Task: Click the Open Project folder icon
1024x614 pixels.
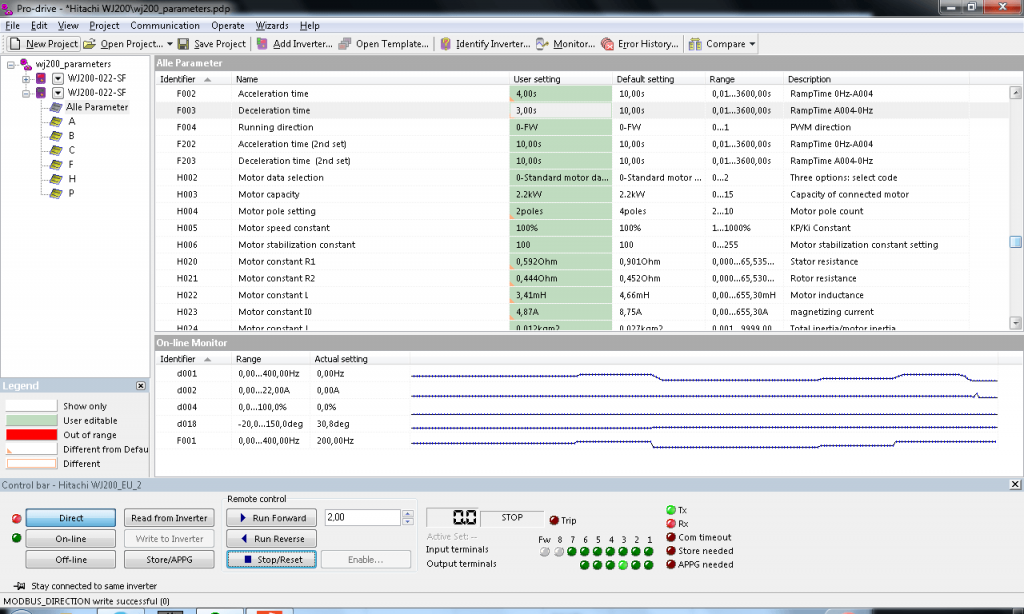Action: click(x=89, y=44)
